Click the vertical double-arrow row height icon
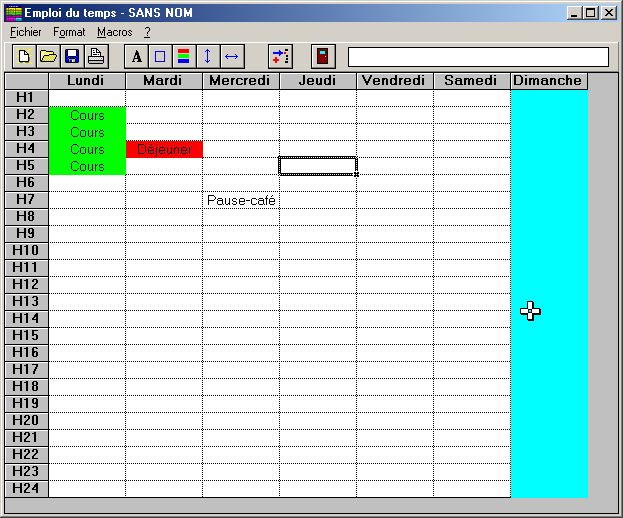Viewport: 623px width, 518px height. tap(207, 56)
